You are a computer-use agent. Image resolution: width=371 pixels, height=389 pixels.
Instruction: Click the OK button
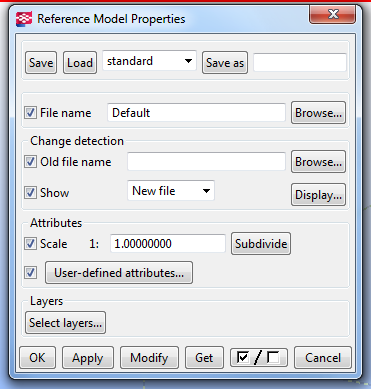click(37, 358)
